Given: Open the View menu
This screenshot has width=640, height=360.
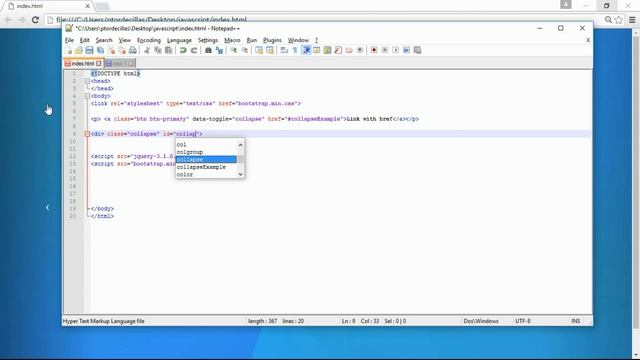Looking at the screenshot, I should pyautogui.click(x=124, y=40).
